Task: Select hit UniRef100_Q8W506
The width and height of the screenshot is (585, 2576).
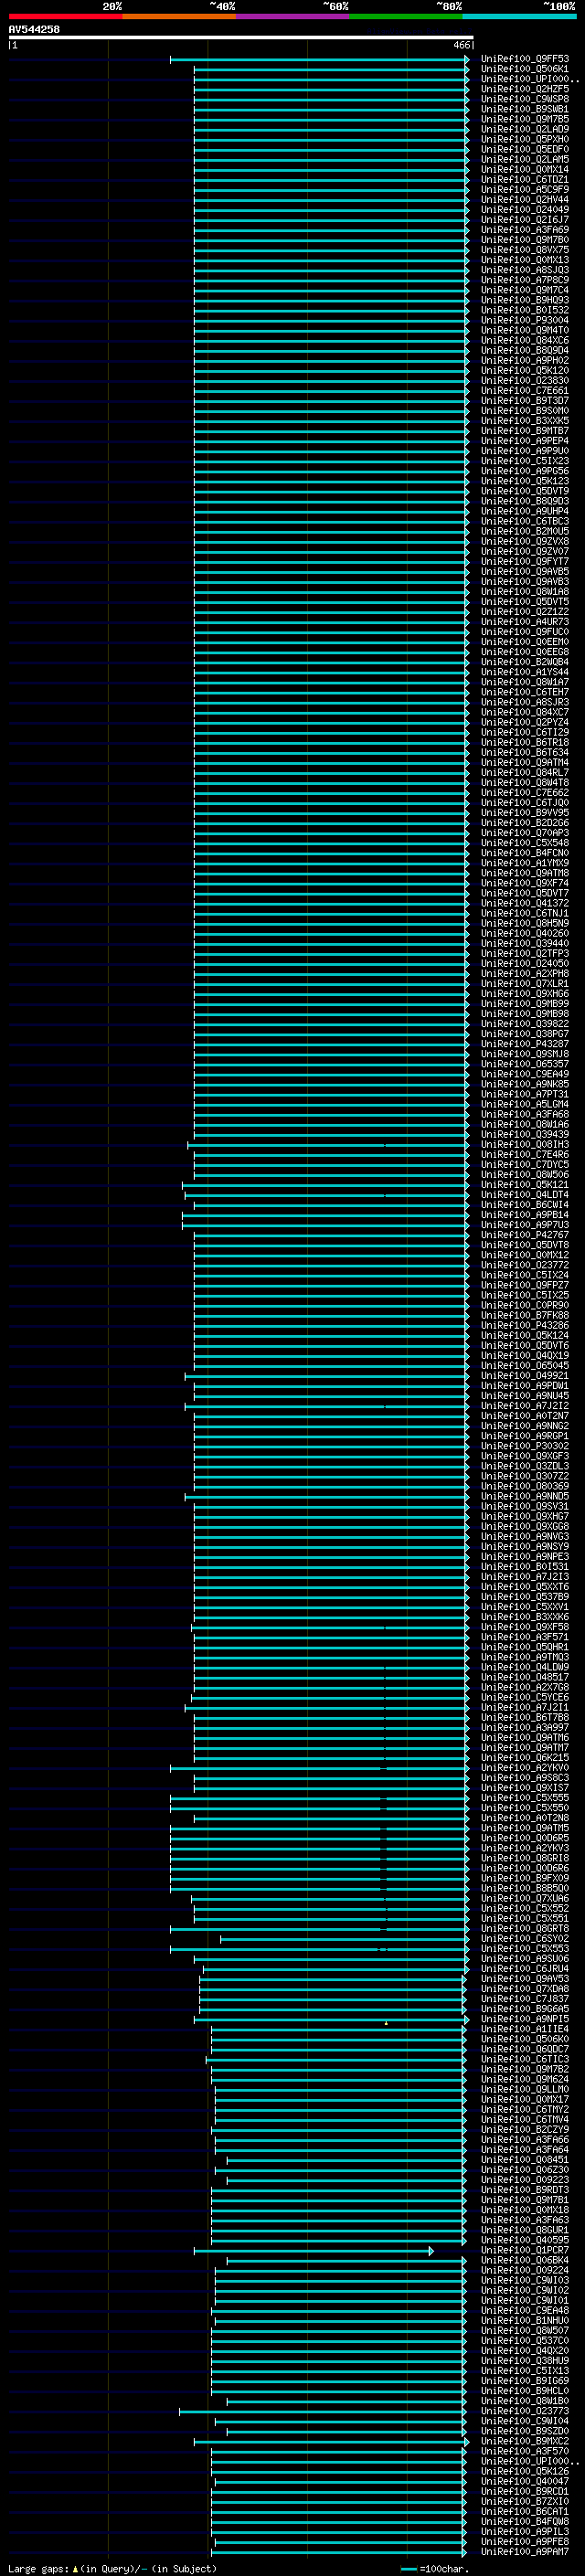Action: (524, 1174)
